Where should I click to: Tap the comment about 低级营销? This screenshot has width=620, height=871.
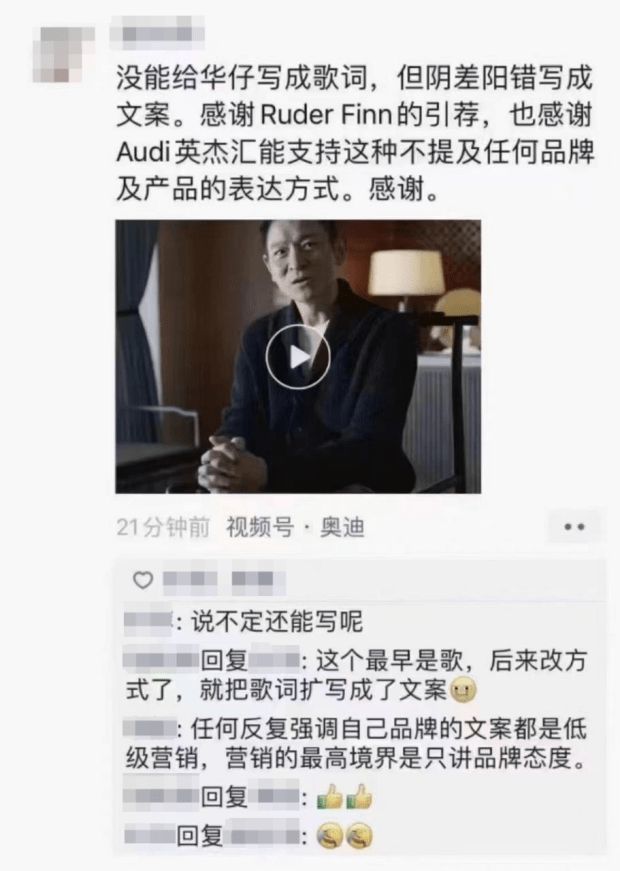point(356,744)
